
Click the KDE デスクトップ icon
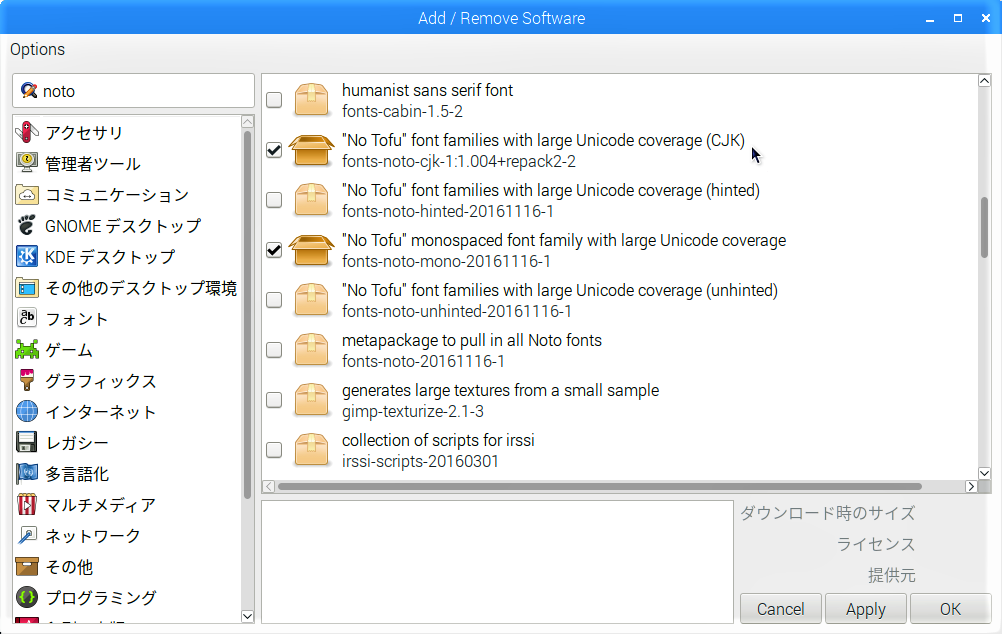coord(27,256)
